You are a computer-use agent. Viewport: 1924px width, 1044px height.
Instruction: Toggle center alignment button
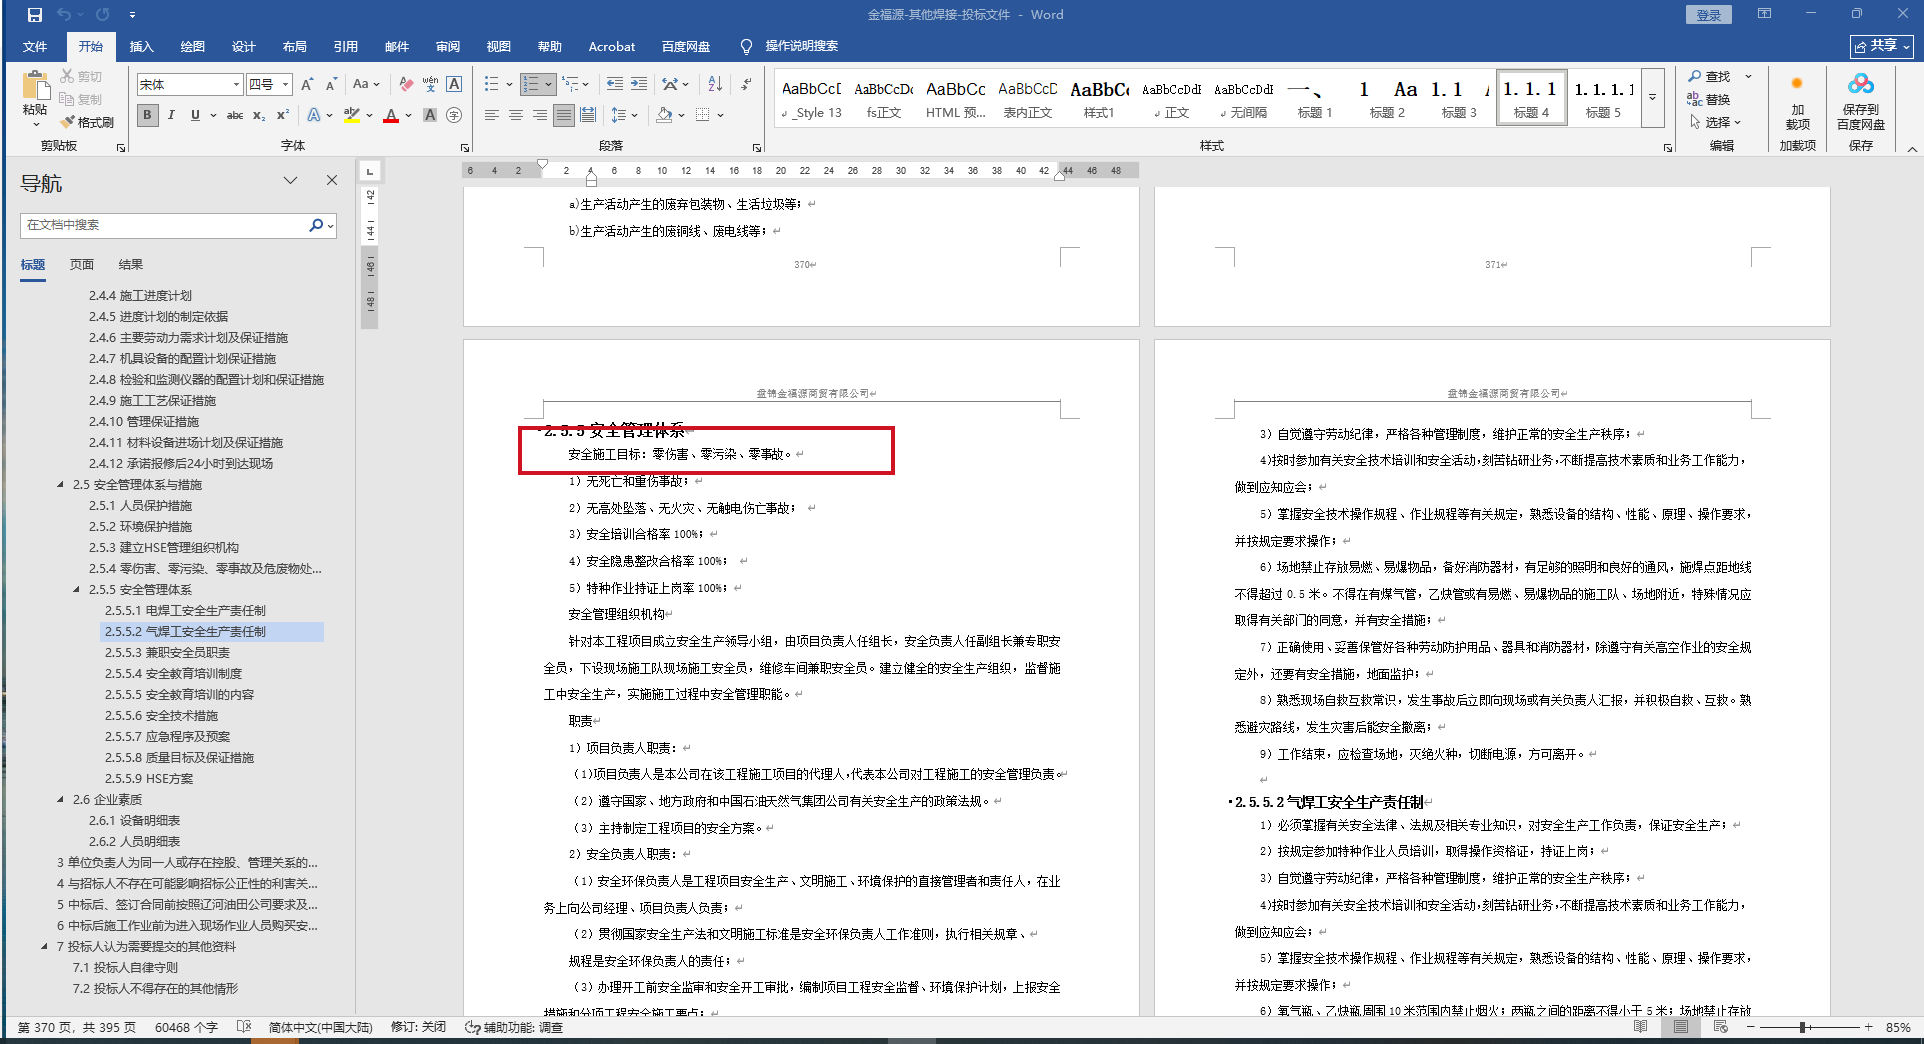pos(516,115)
